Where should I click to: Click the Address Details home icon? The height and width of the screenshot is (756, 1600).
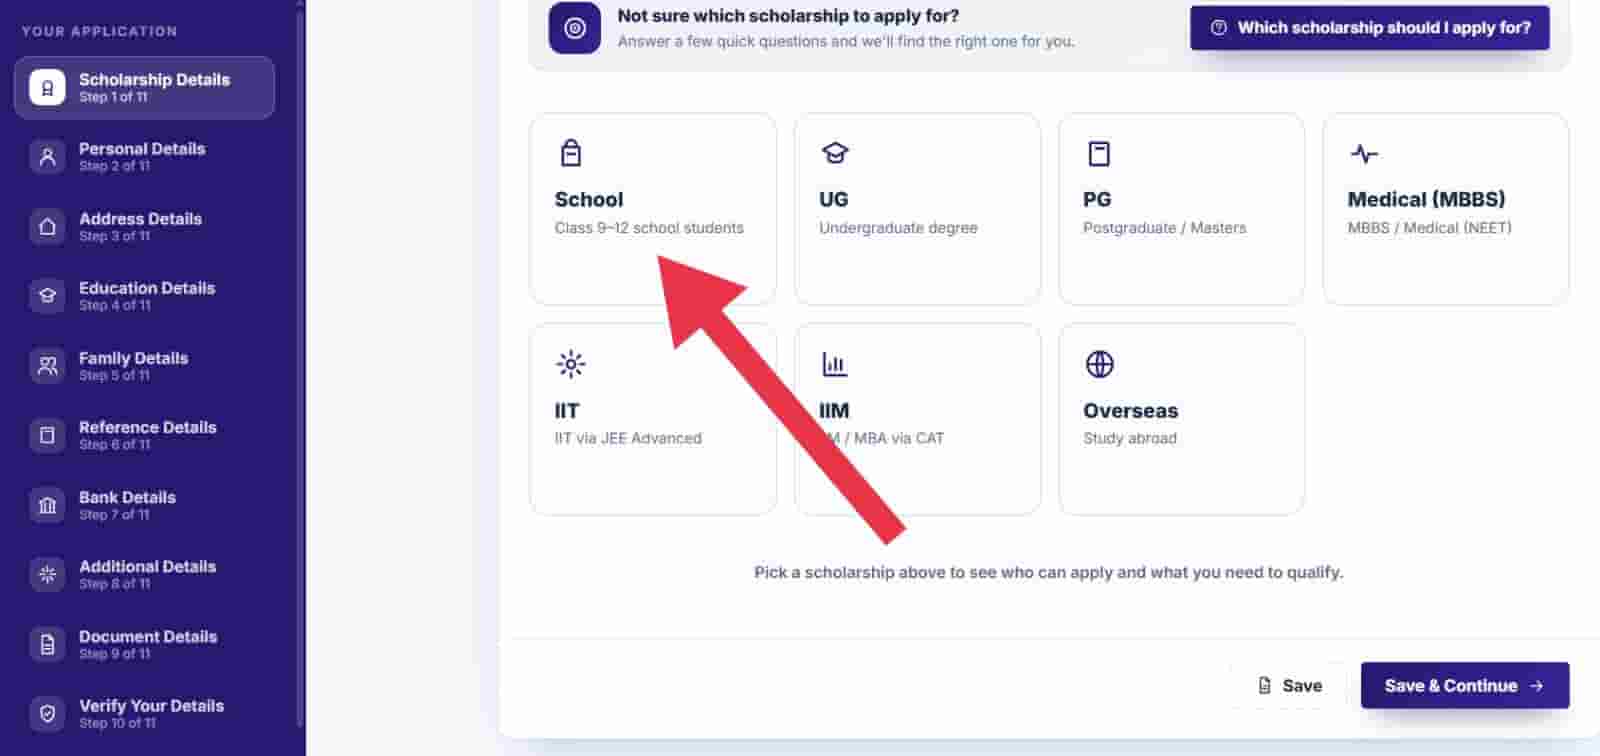click(x=47, y=227)
